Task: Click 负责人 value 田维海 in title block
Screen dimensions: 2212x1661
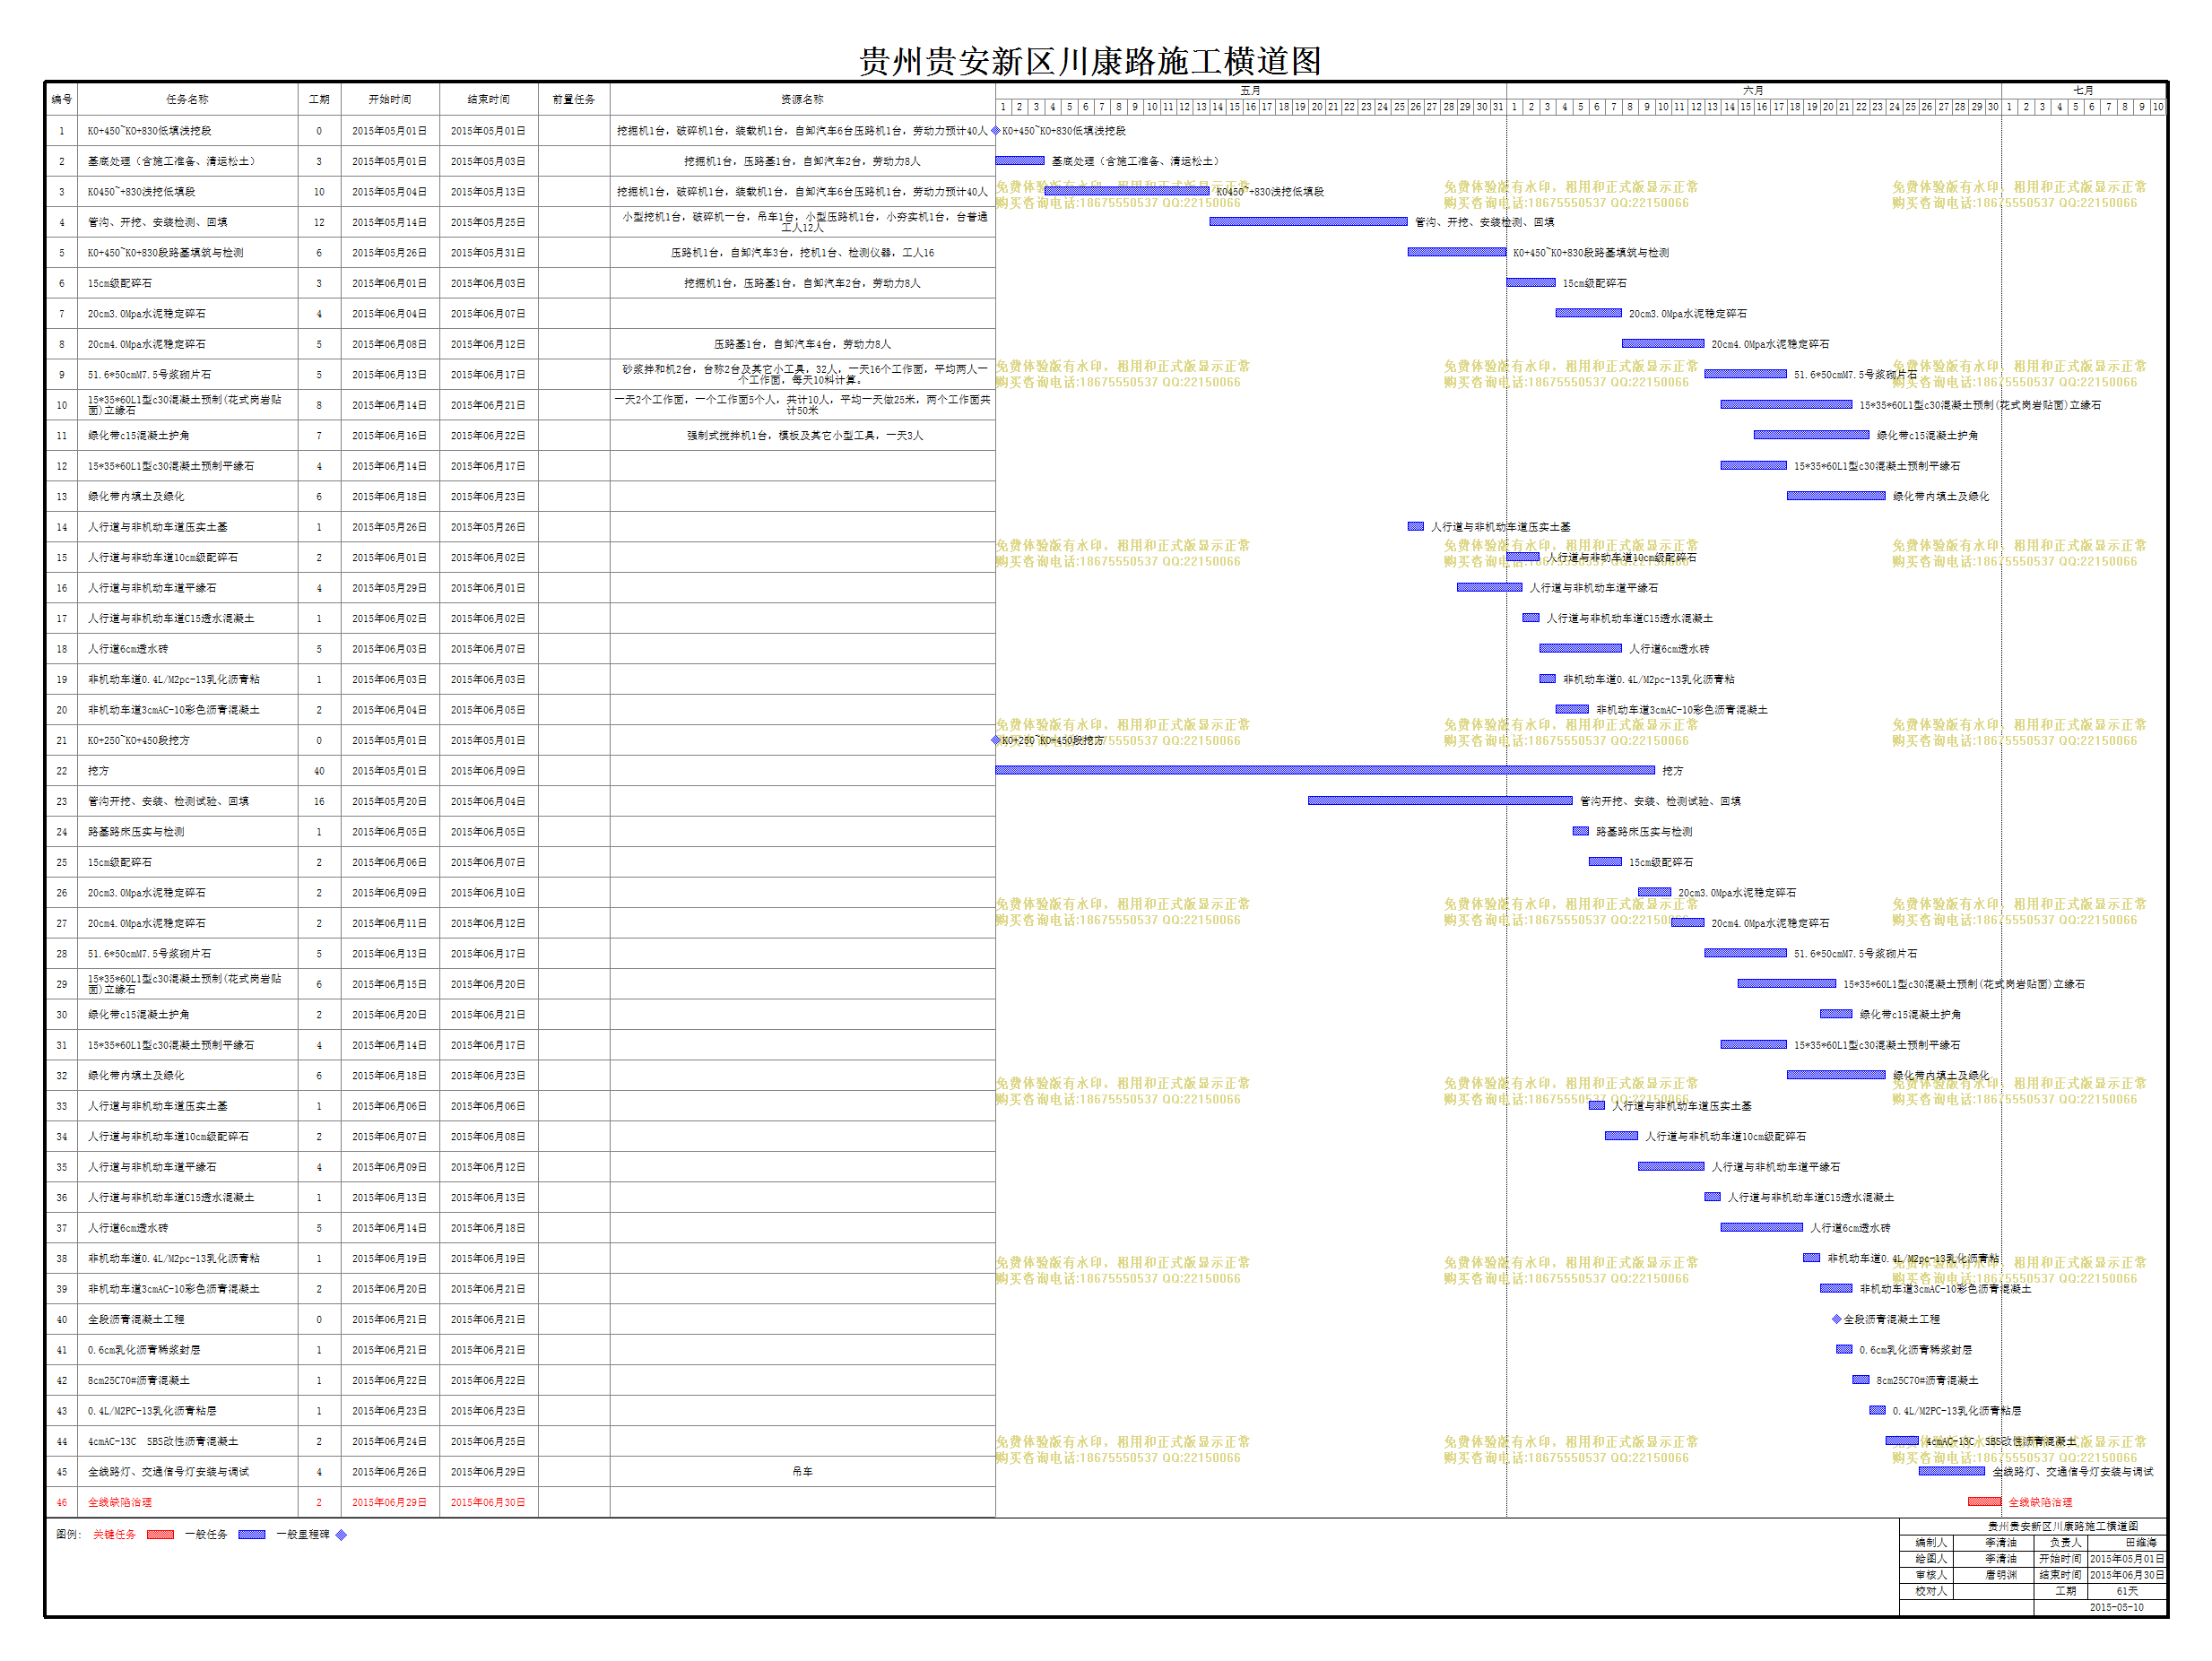Action: [x=2140, y=1543]
